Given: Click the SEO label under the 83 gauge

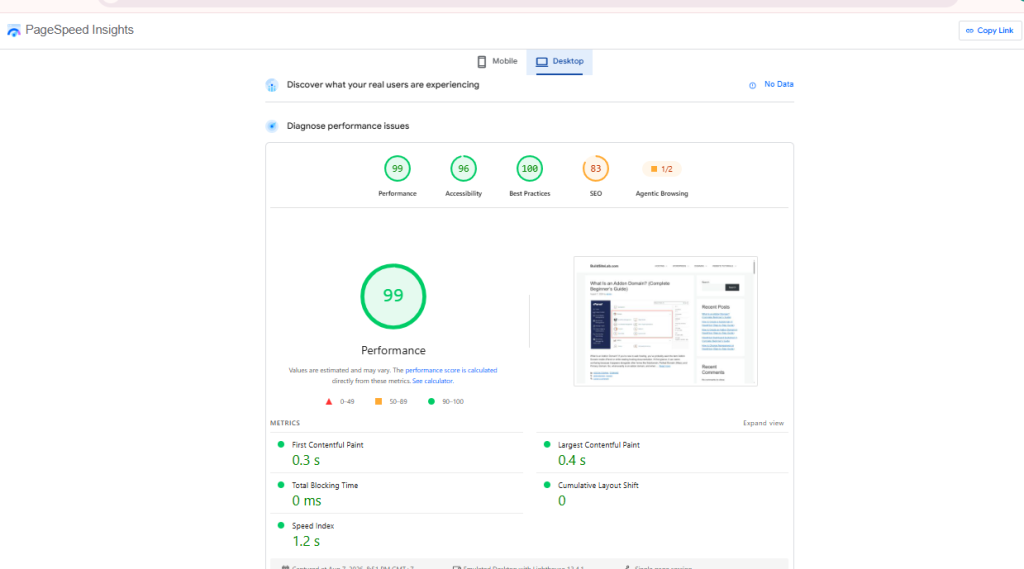Looking at the screenshot, I should pos(596,194).
